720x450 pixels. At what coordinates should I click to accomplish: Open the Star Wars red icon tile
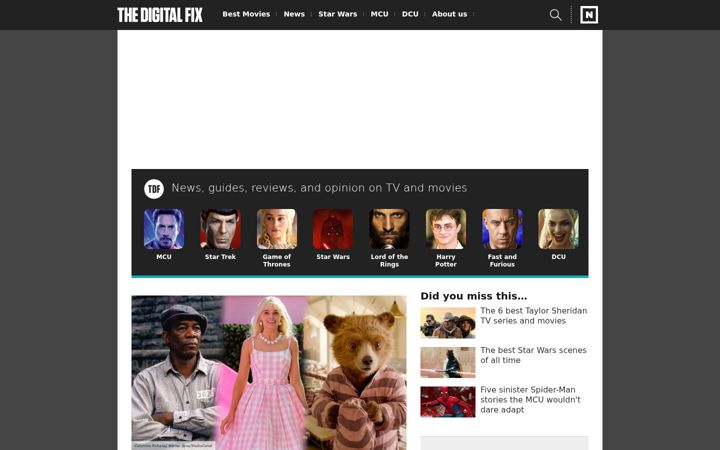coord(333,229)
